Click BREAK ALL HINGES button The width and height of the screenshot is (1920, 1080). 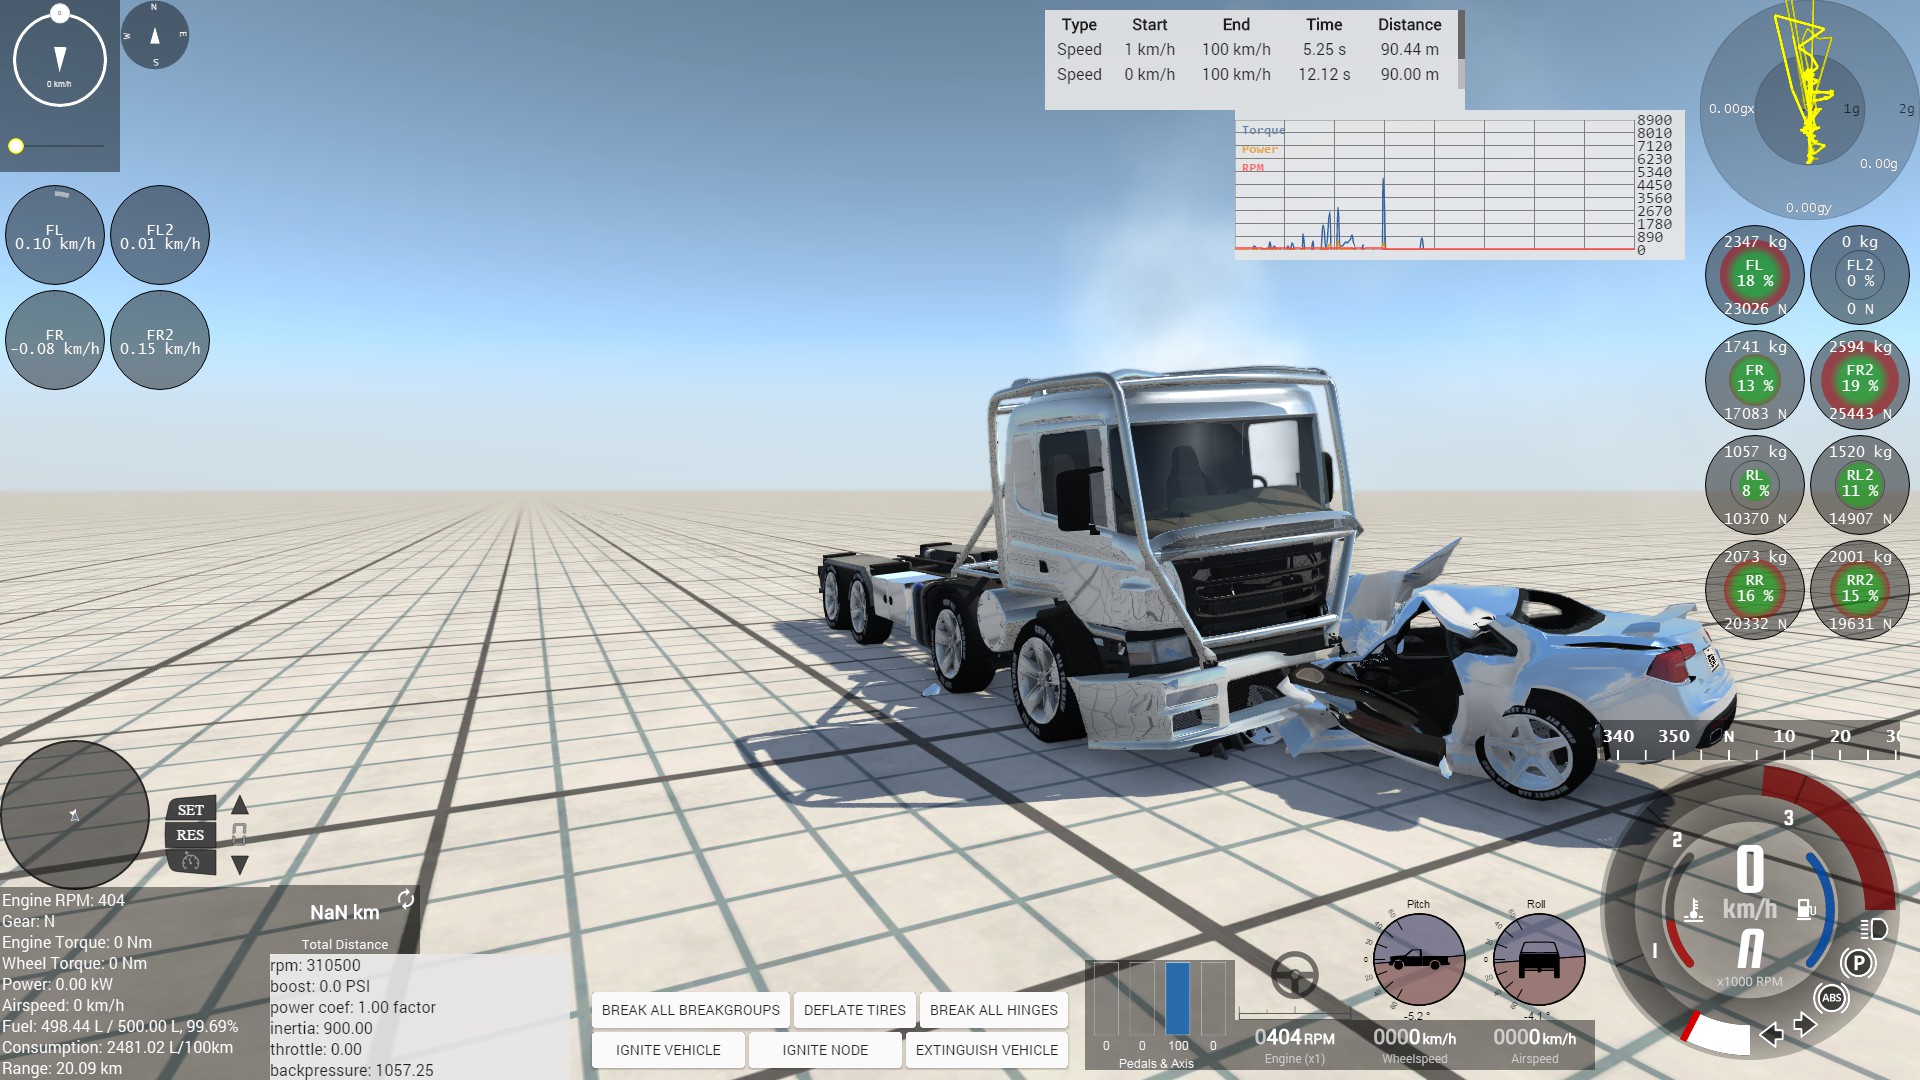click(x=993, y=1010)
